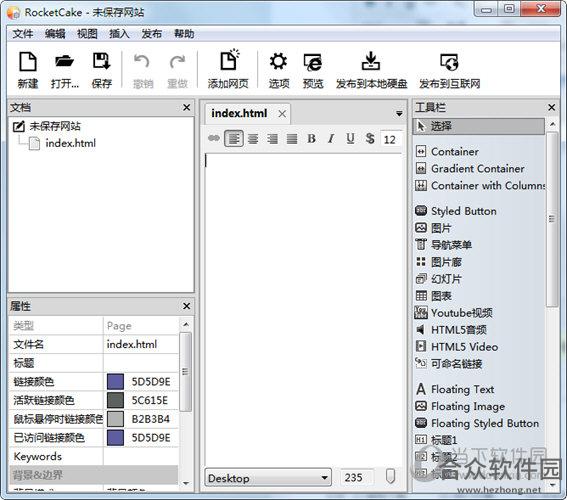Screen dimensions: 567x500
Task: Select 未保存网站 root in document tree
Action: [x=55, y=126]
